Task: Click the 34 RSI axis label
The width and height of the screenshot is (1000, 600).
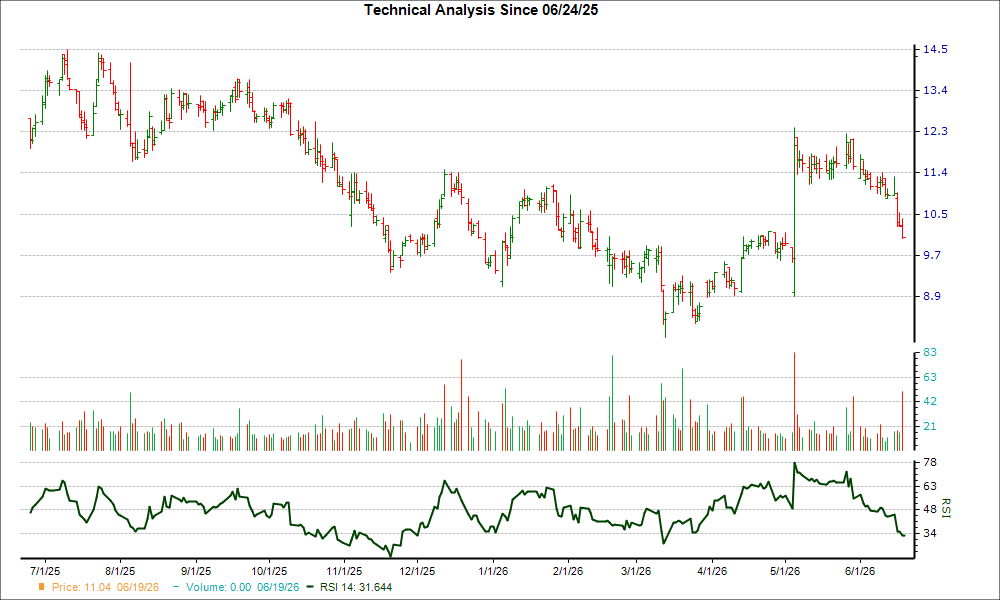Action: 930,533
